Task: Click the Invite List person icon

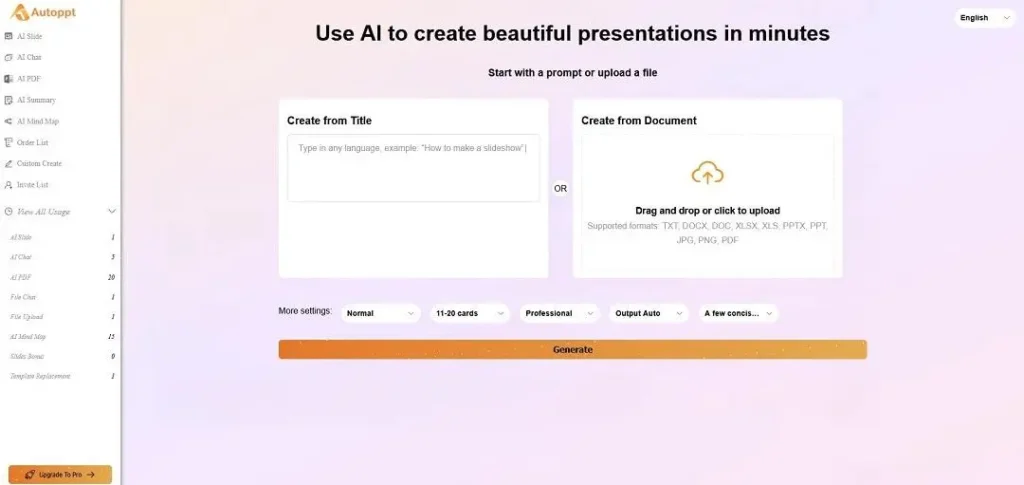Action: [x=8, y=185]
